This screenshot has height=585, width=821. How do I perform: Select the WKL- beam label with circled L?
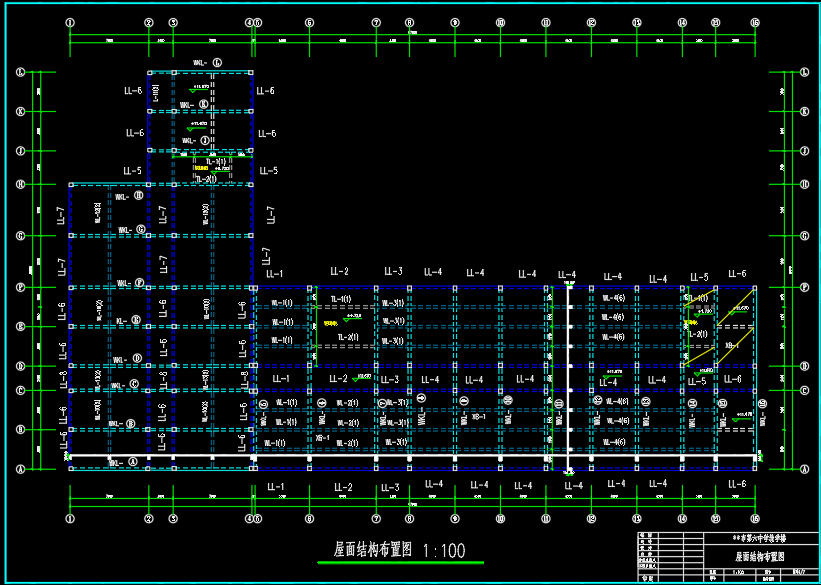coord(207,63)
